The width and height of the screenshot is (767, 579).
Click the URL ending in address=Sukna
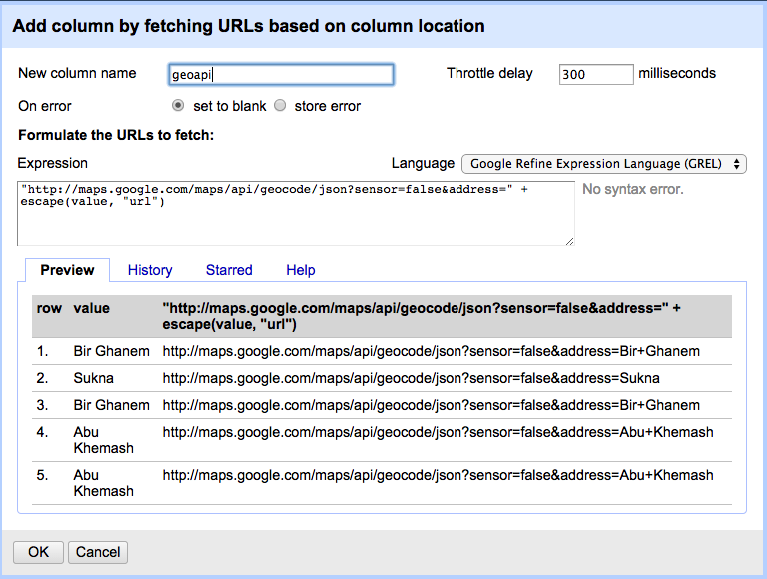point(411,378)
